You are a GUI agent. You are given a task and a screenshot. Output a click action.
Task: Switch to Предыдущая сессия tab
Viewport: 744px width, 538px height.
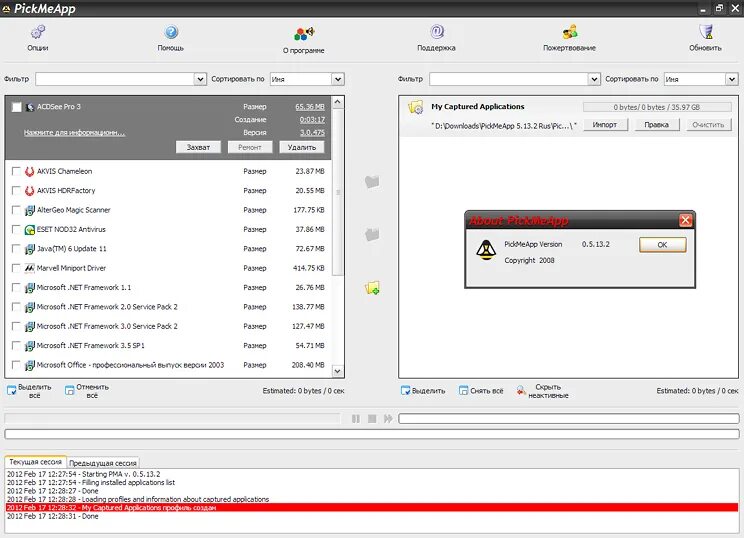[x=103, y=463]
